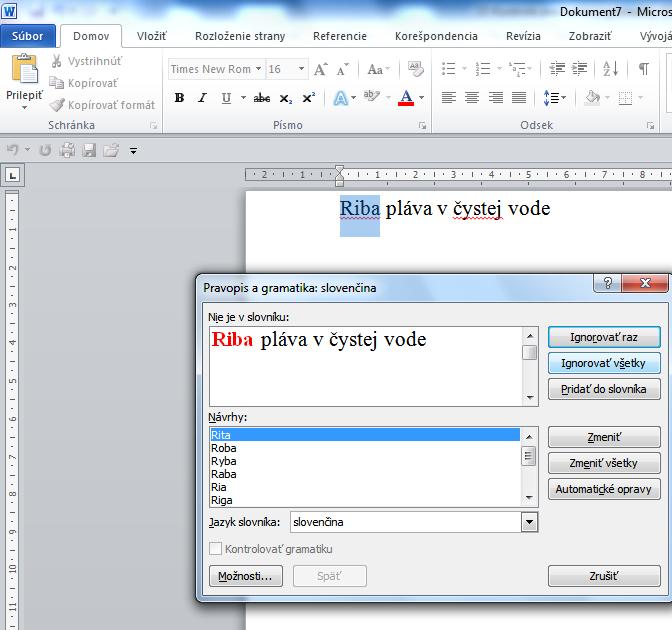This screenshot has width=672, height=630.
Task: Open the Font Color dropdown arrow
Action: 422,98
